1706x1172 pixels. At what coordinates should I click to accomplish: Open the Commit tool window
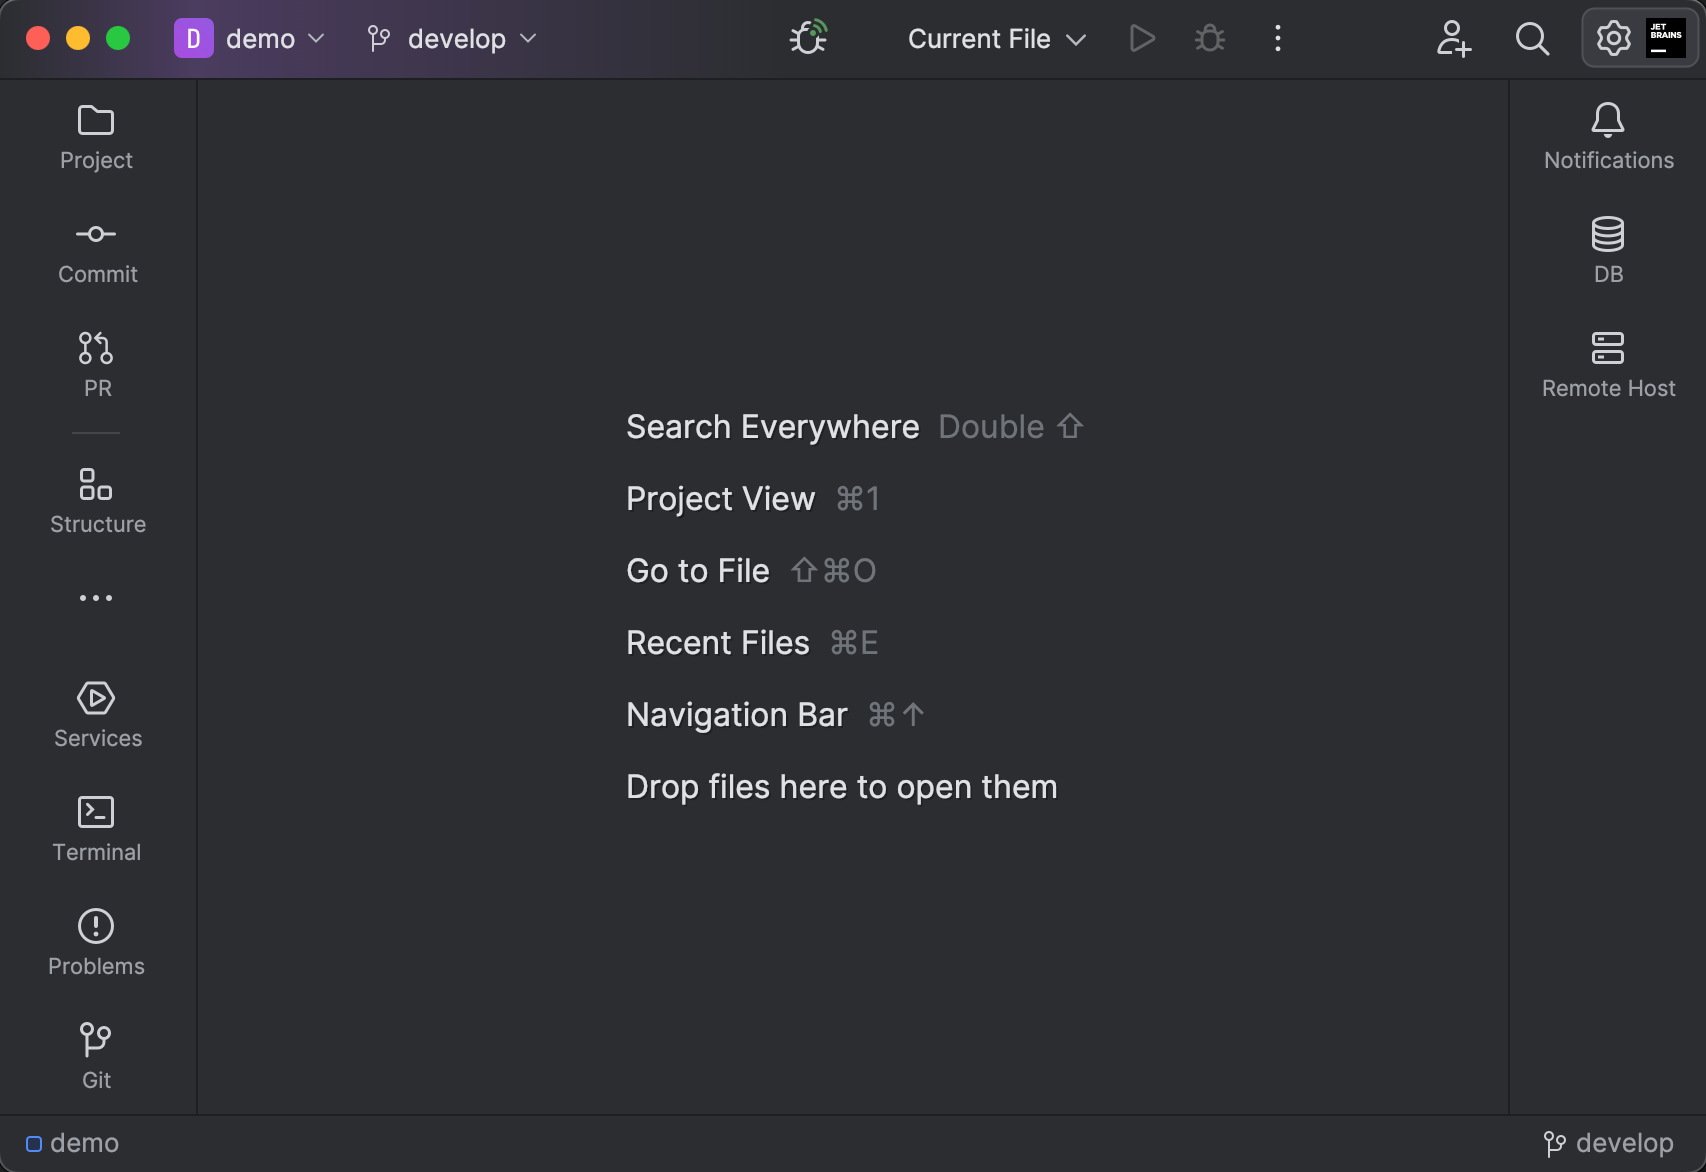tap(96, 251)
